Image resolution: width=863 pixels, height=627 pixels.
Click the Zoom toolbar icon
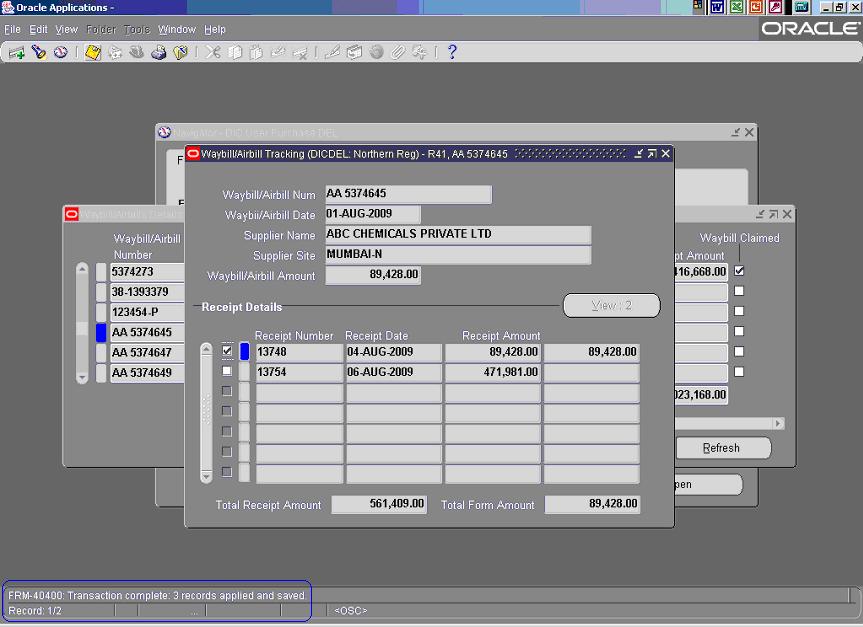point(354,52)
